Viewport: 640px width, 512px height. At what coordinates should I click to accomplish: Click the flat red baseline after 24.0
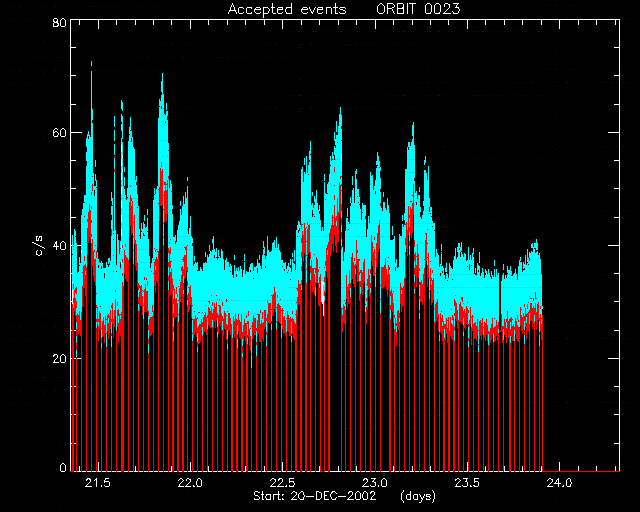pos(581,471)
